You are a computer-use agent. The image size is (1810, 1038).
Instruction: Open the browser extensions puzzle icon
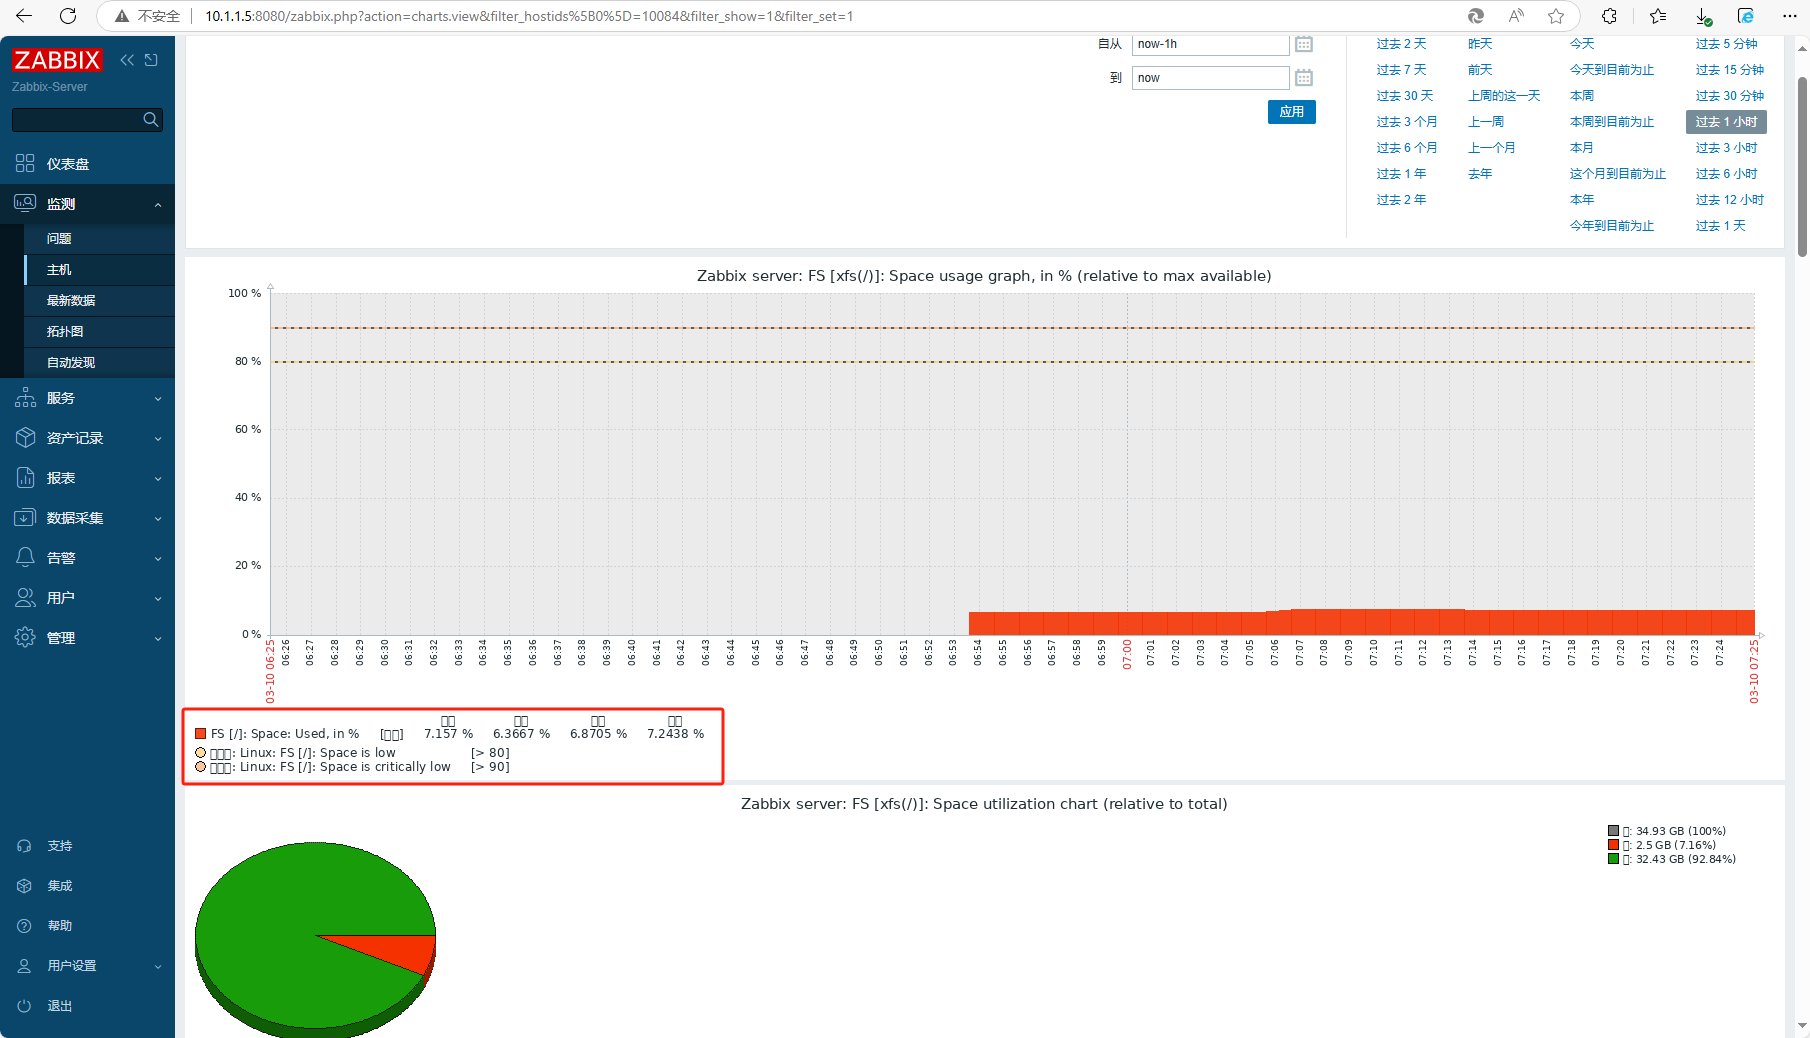pyautogui.click(x=1609, y=16)
